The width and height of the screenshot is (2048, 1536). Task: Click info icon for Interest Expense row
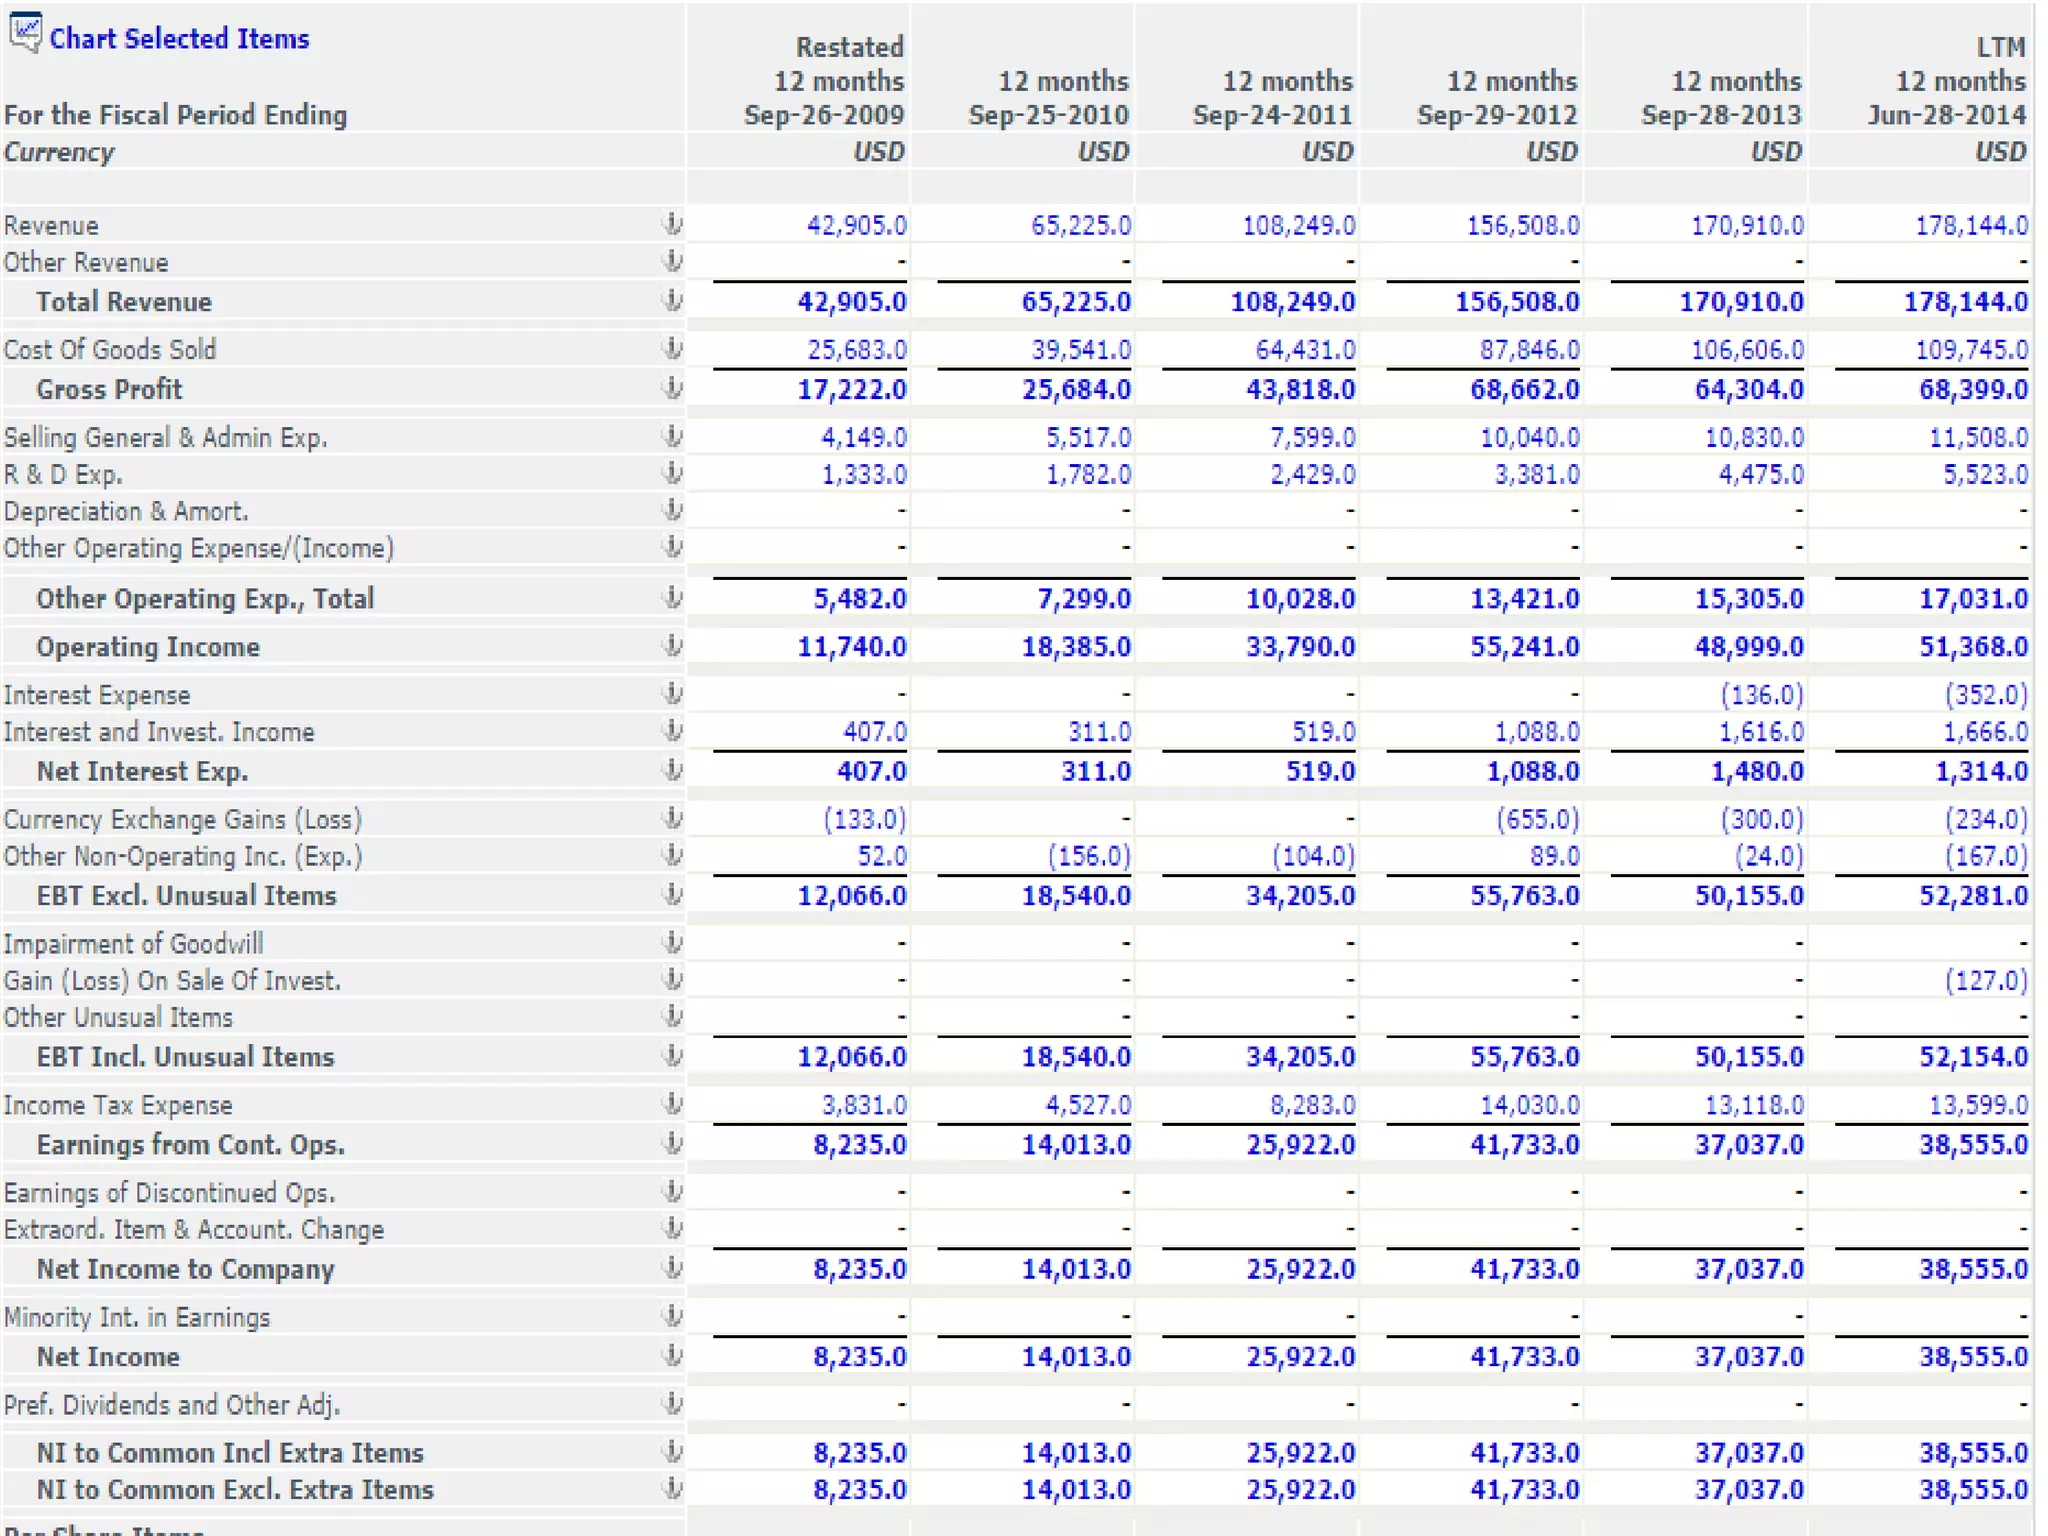point(673,693)
